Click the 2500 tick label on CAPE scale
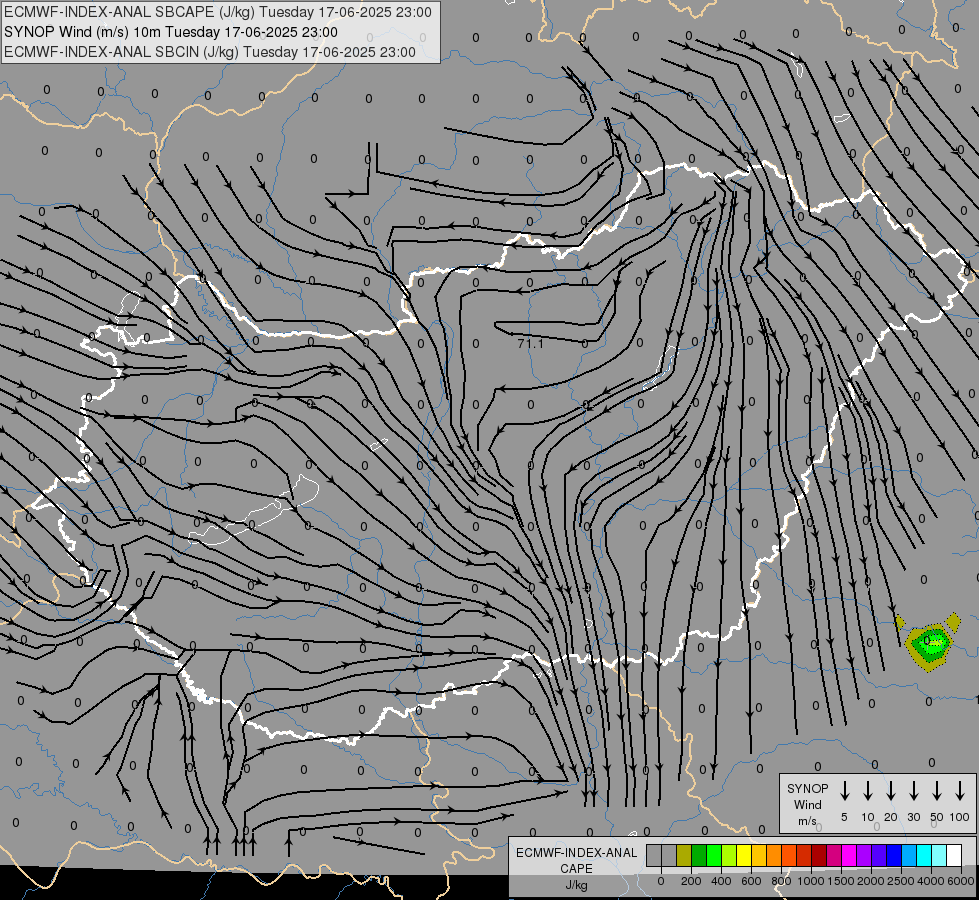 click(x=901, y=881)
